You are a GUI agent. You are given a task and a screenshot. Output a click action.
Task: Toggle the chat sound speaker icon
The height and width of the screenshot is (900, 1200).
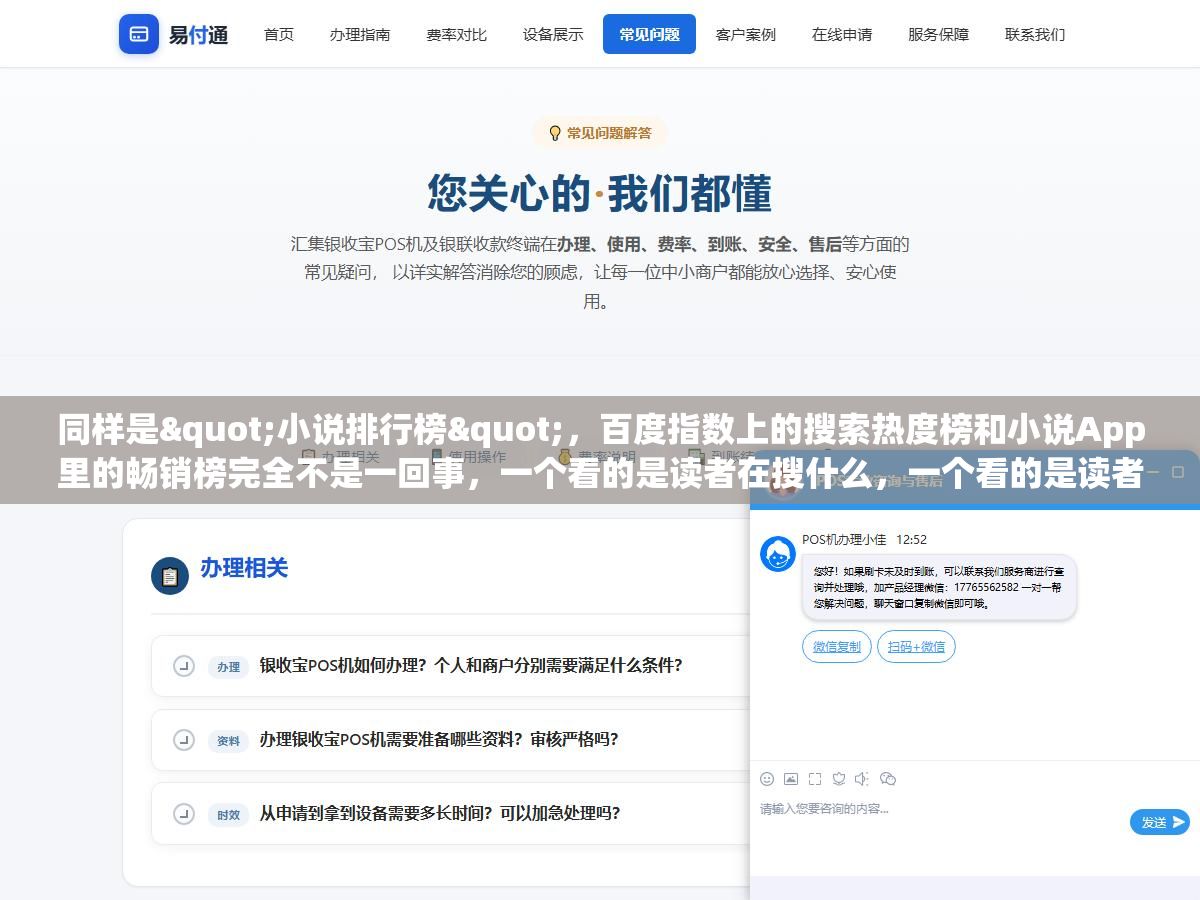863,779
